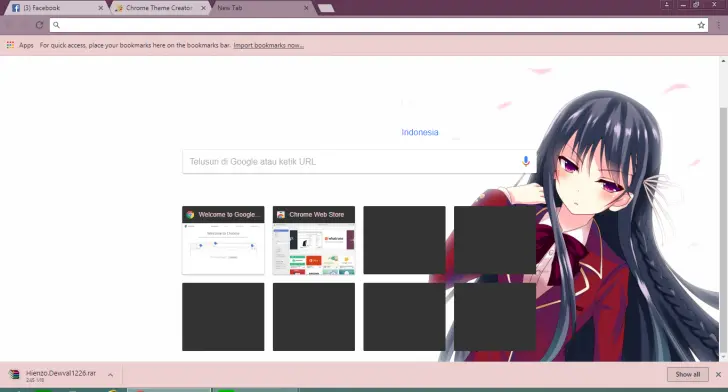Close the New Tab tab
Screen dimensions: 728x392
pyautogui.click(x=306, y=8)
